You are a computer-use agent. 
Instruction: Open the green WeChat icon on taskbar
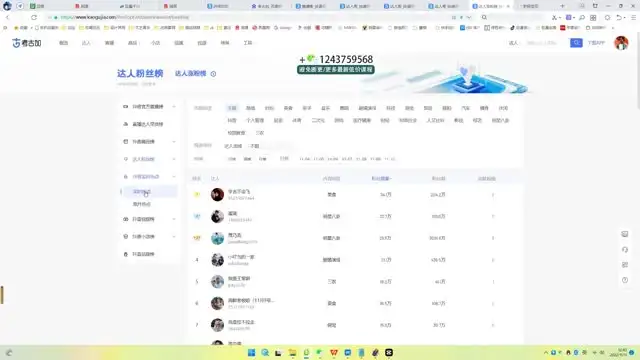[x=320, y=353]
